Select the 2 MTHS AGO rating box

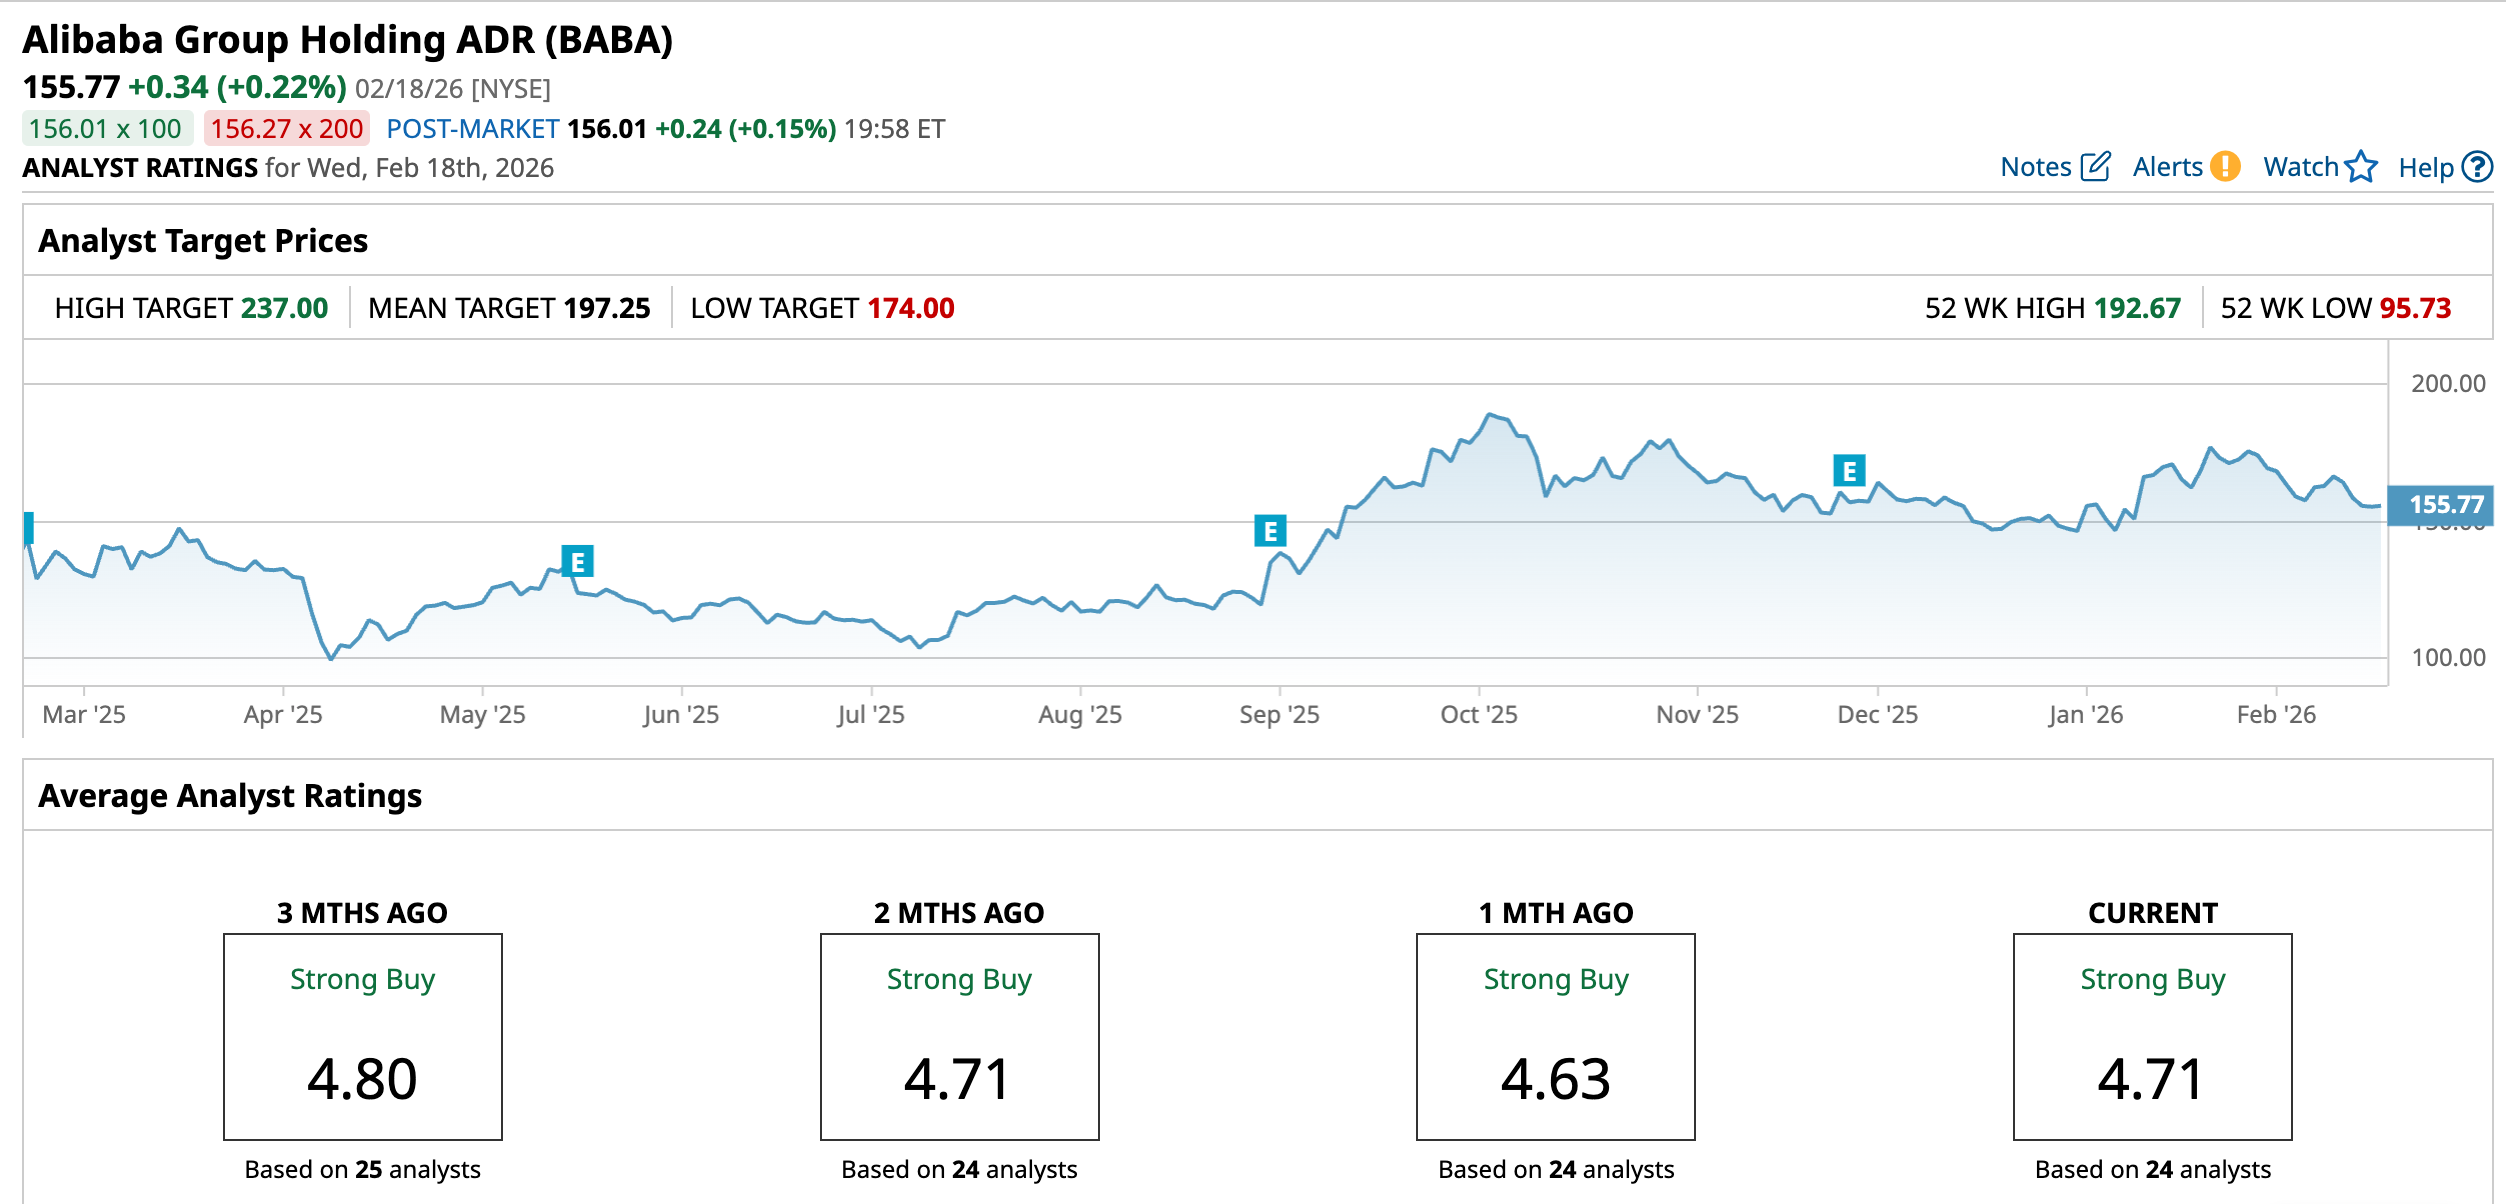tap(959, 1036)
